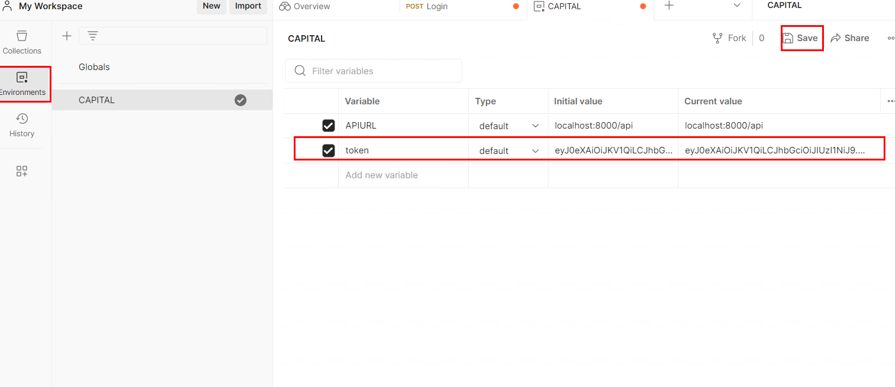Click the Type column header
The width and height of the screenshot is (895, 387).
click(x=485, y=101)
